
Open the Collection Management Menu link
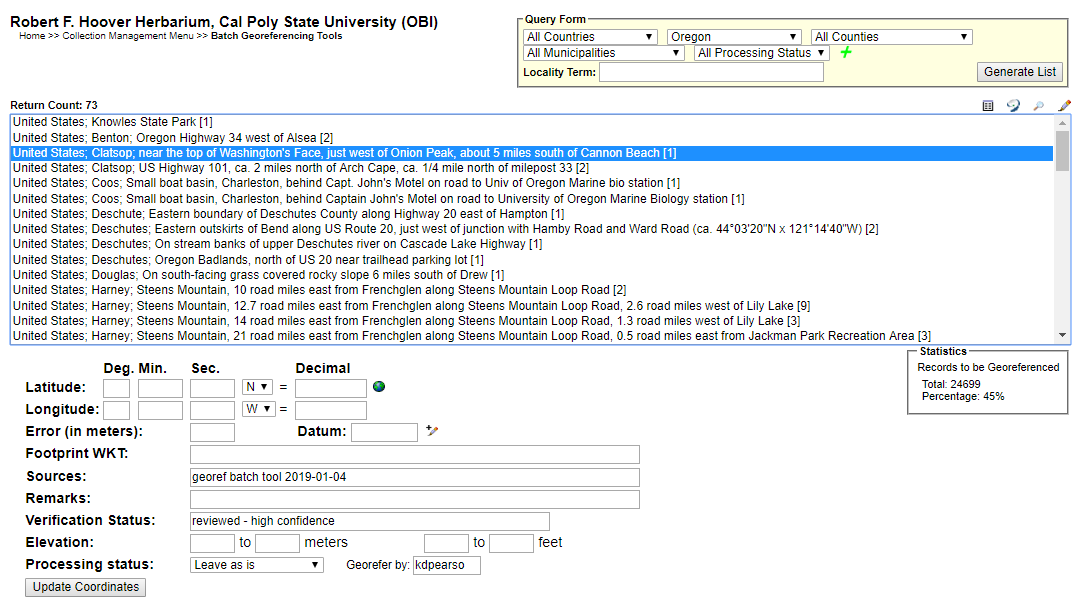(x=128, y=36)
